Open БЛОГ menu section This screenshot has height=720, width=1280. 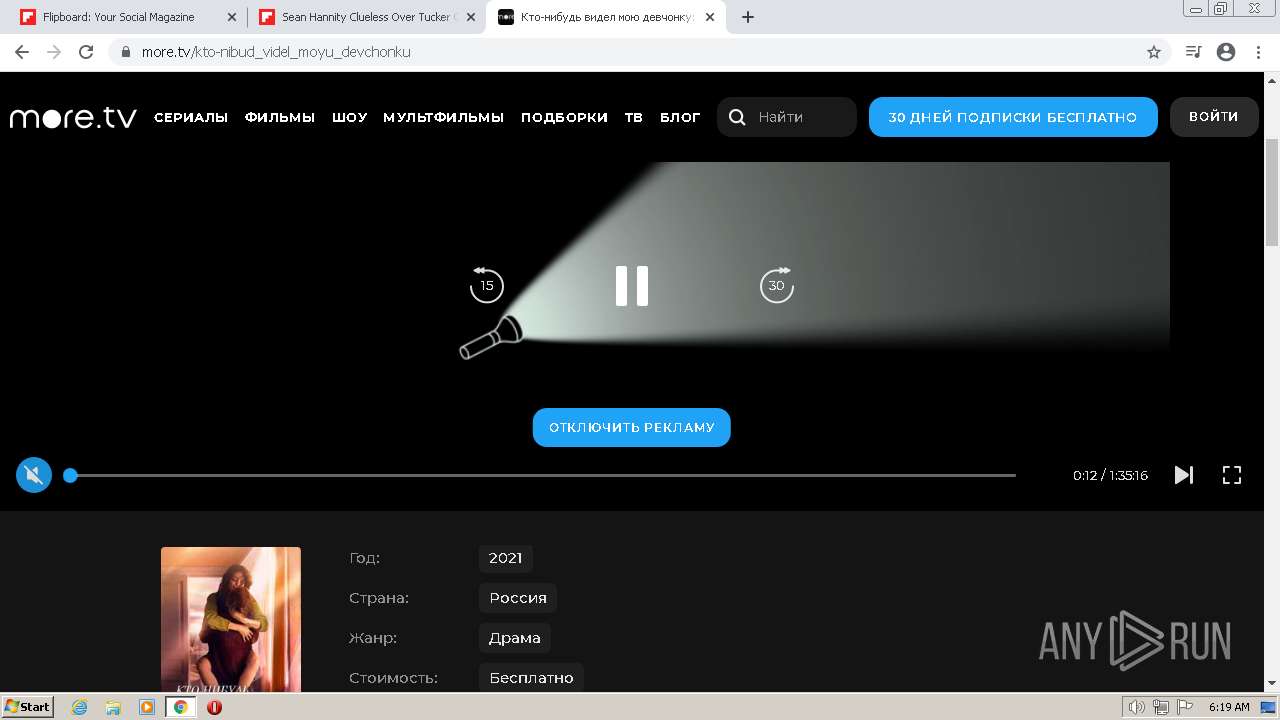click(681, 117)
